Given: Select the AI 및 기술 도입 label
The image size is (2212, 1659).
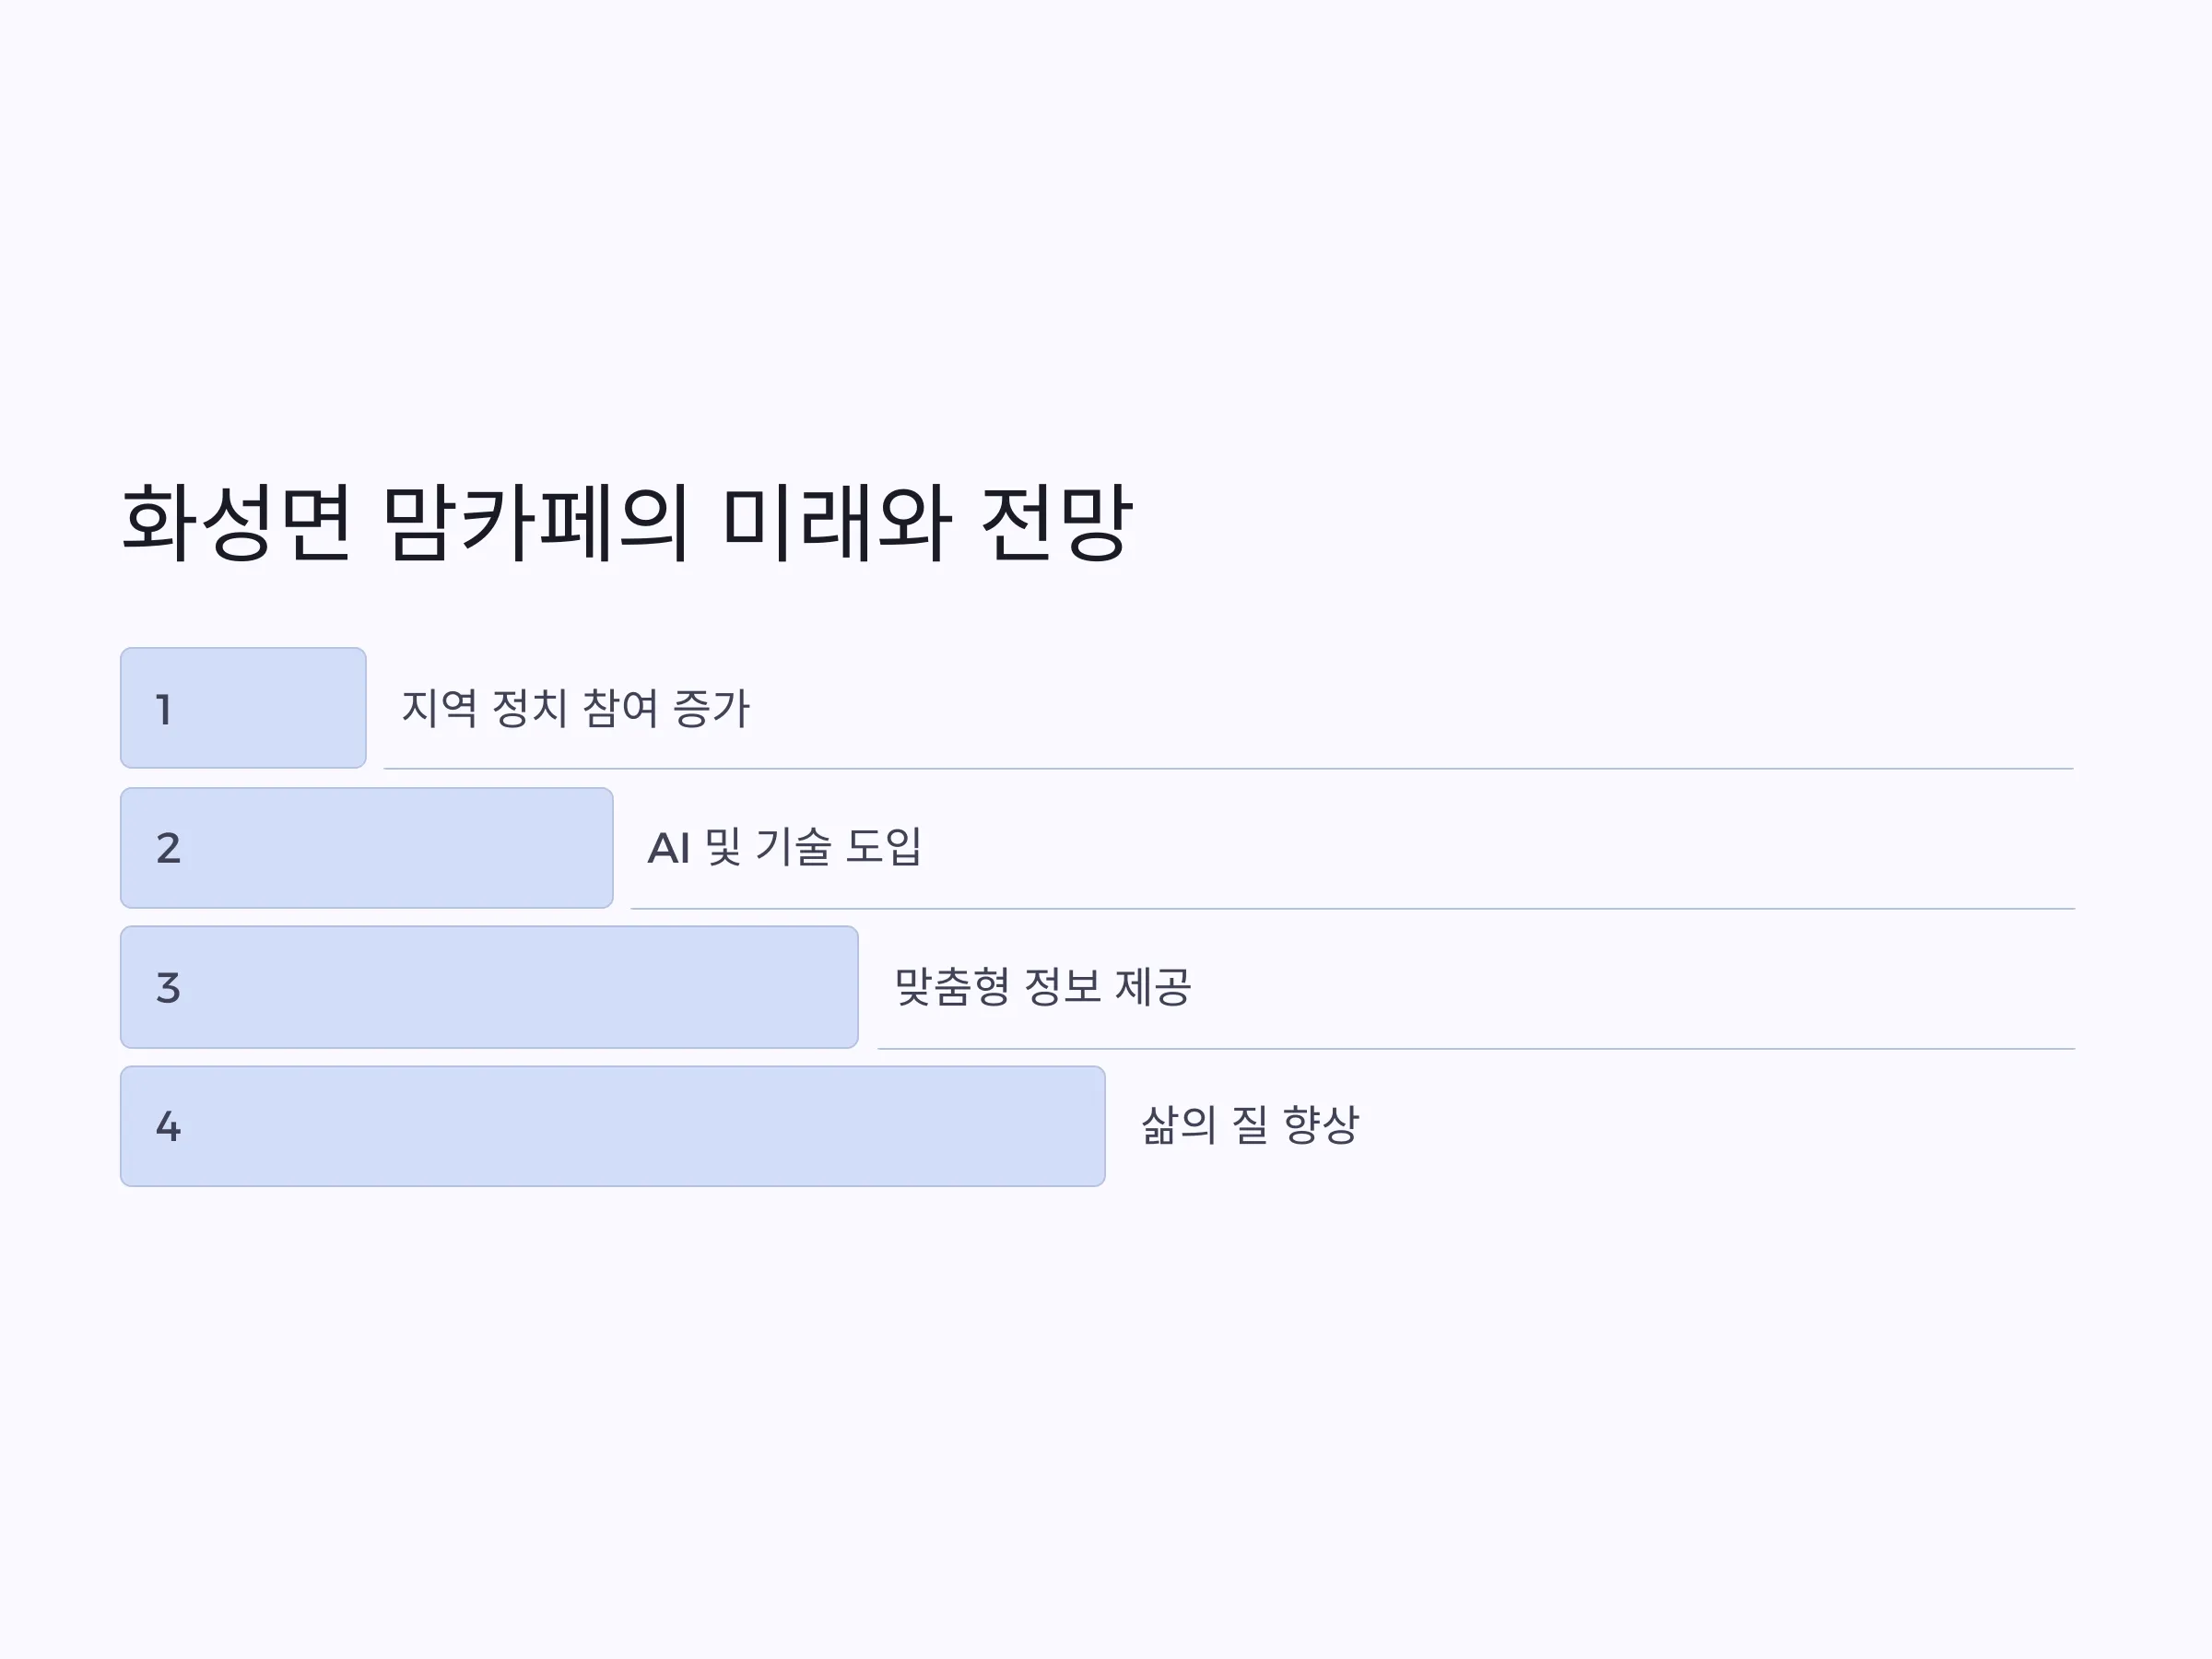Looking at the screenshot, I should click(x=785, y=847).
